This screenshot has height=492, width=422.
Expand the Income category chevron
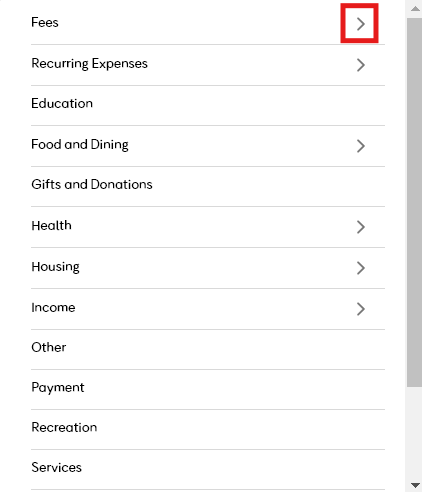[360, 309]
